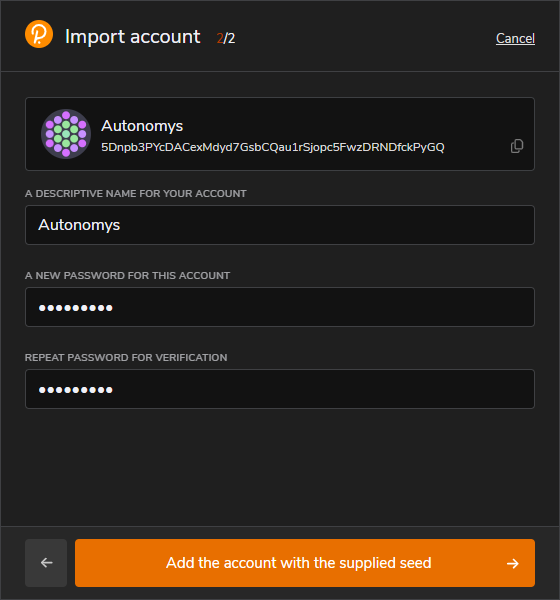The image size is (560, 600).
Task: Click the masked dots in repeat password field
Action: coord(76,390)
